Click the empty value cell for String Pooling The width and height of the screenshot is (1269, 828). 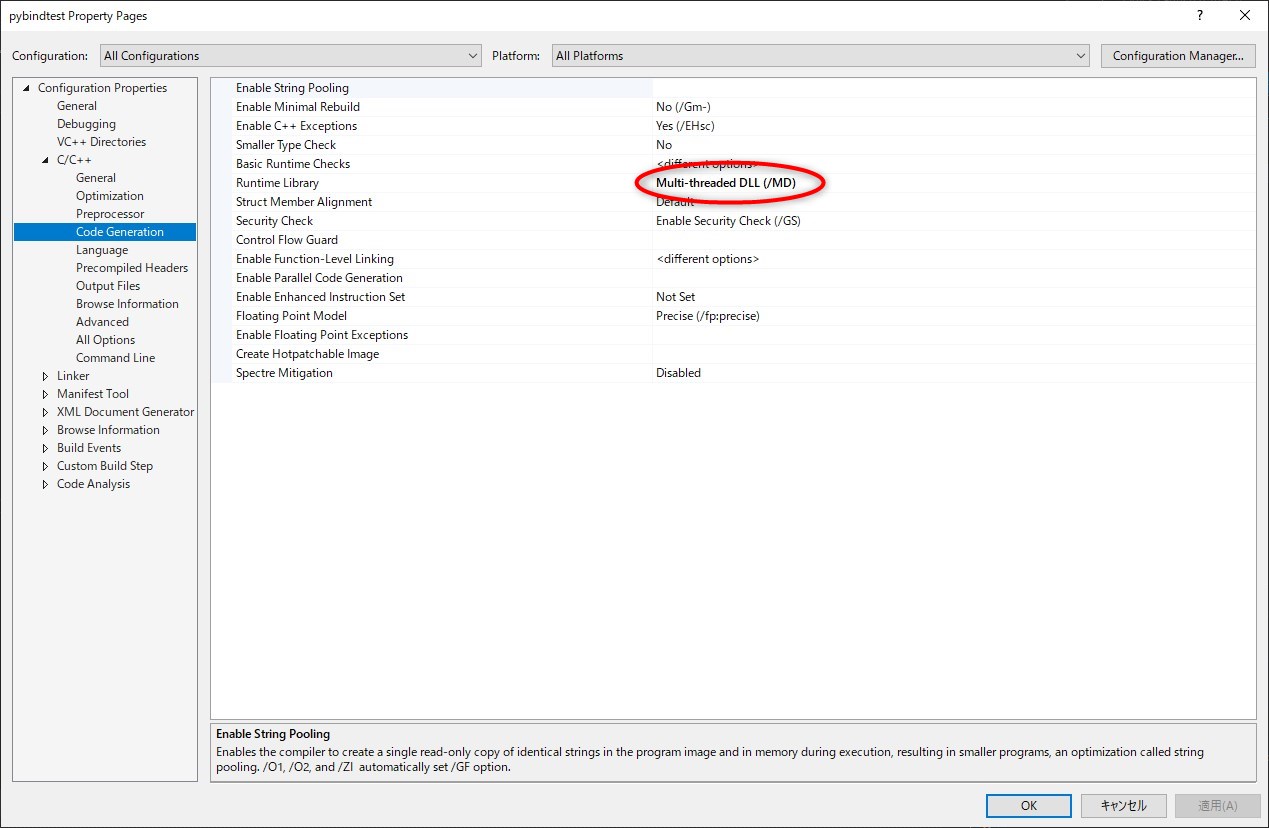(x=954, y=88)
